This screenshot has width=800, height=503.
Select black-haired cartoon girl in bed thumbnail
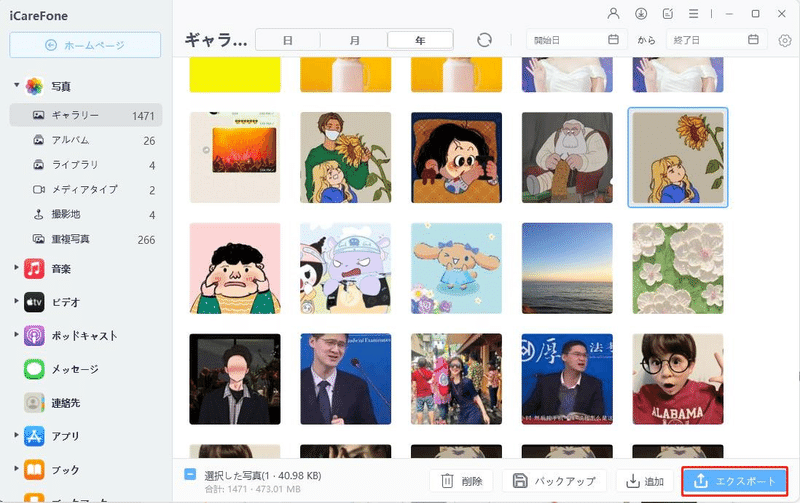456,157
